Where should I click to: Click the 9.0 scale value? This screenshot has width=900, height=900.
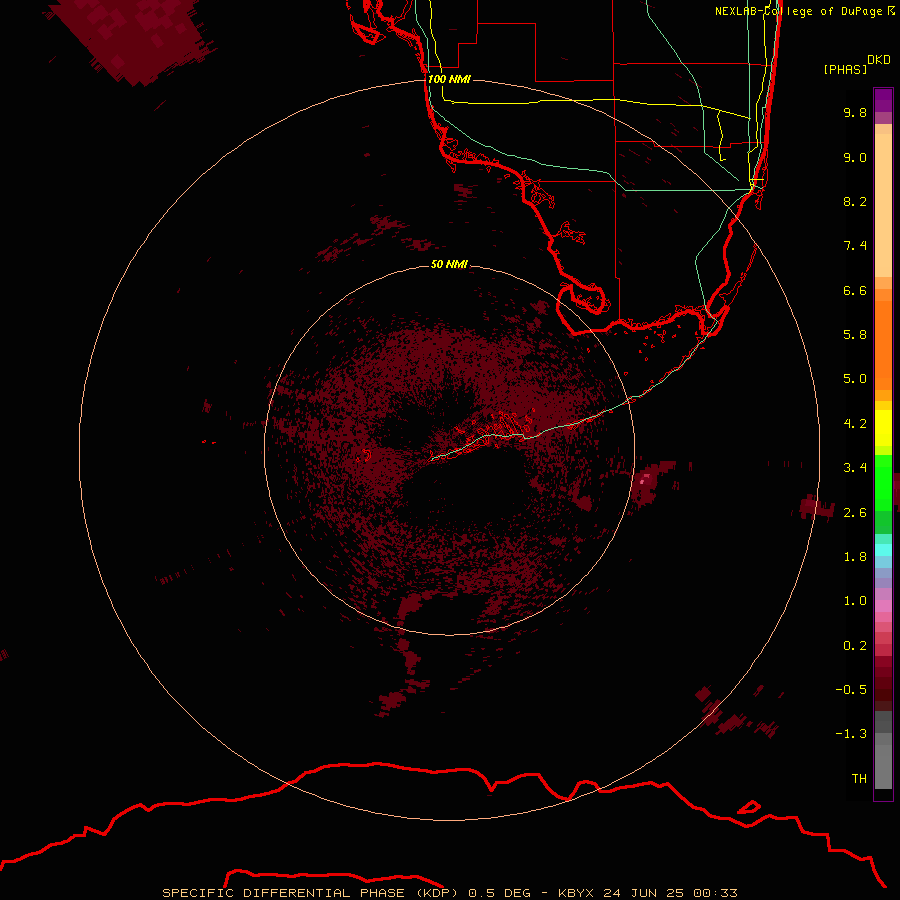coord(855,157)
